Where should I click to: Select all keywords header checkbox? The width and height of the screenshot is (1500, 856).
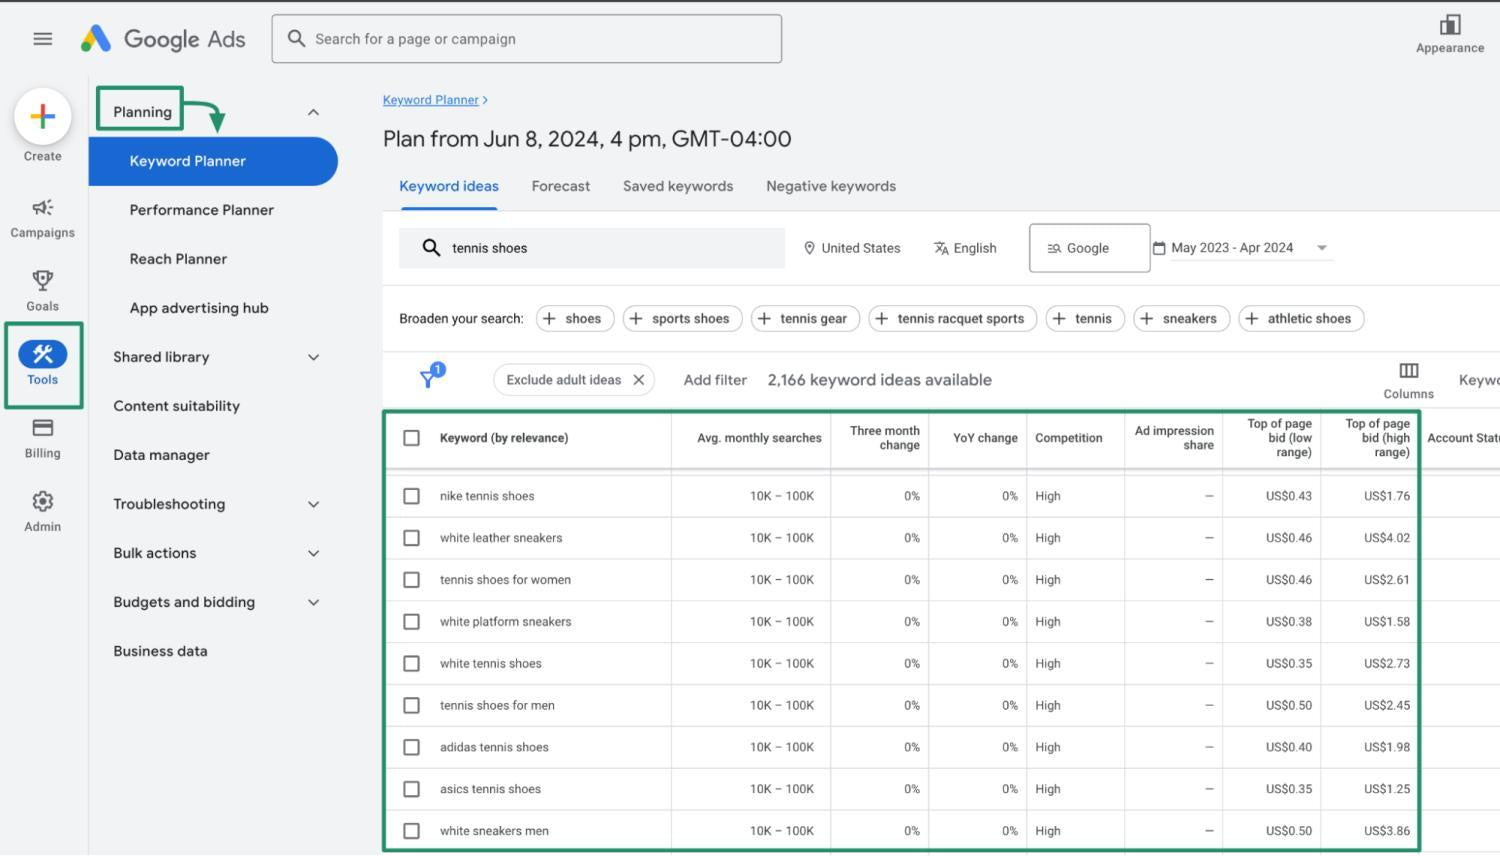coord(411,438)
